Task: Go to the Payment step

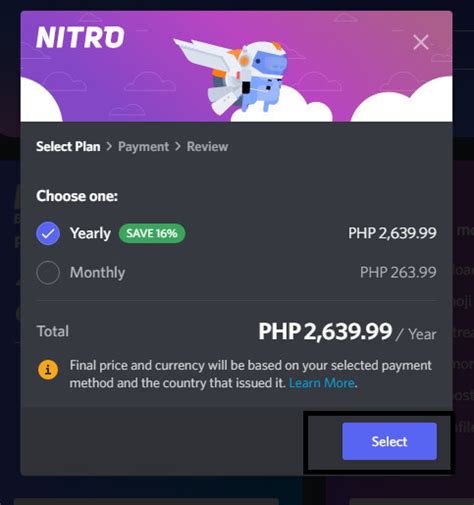Action: tap(143, 146)
